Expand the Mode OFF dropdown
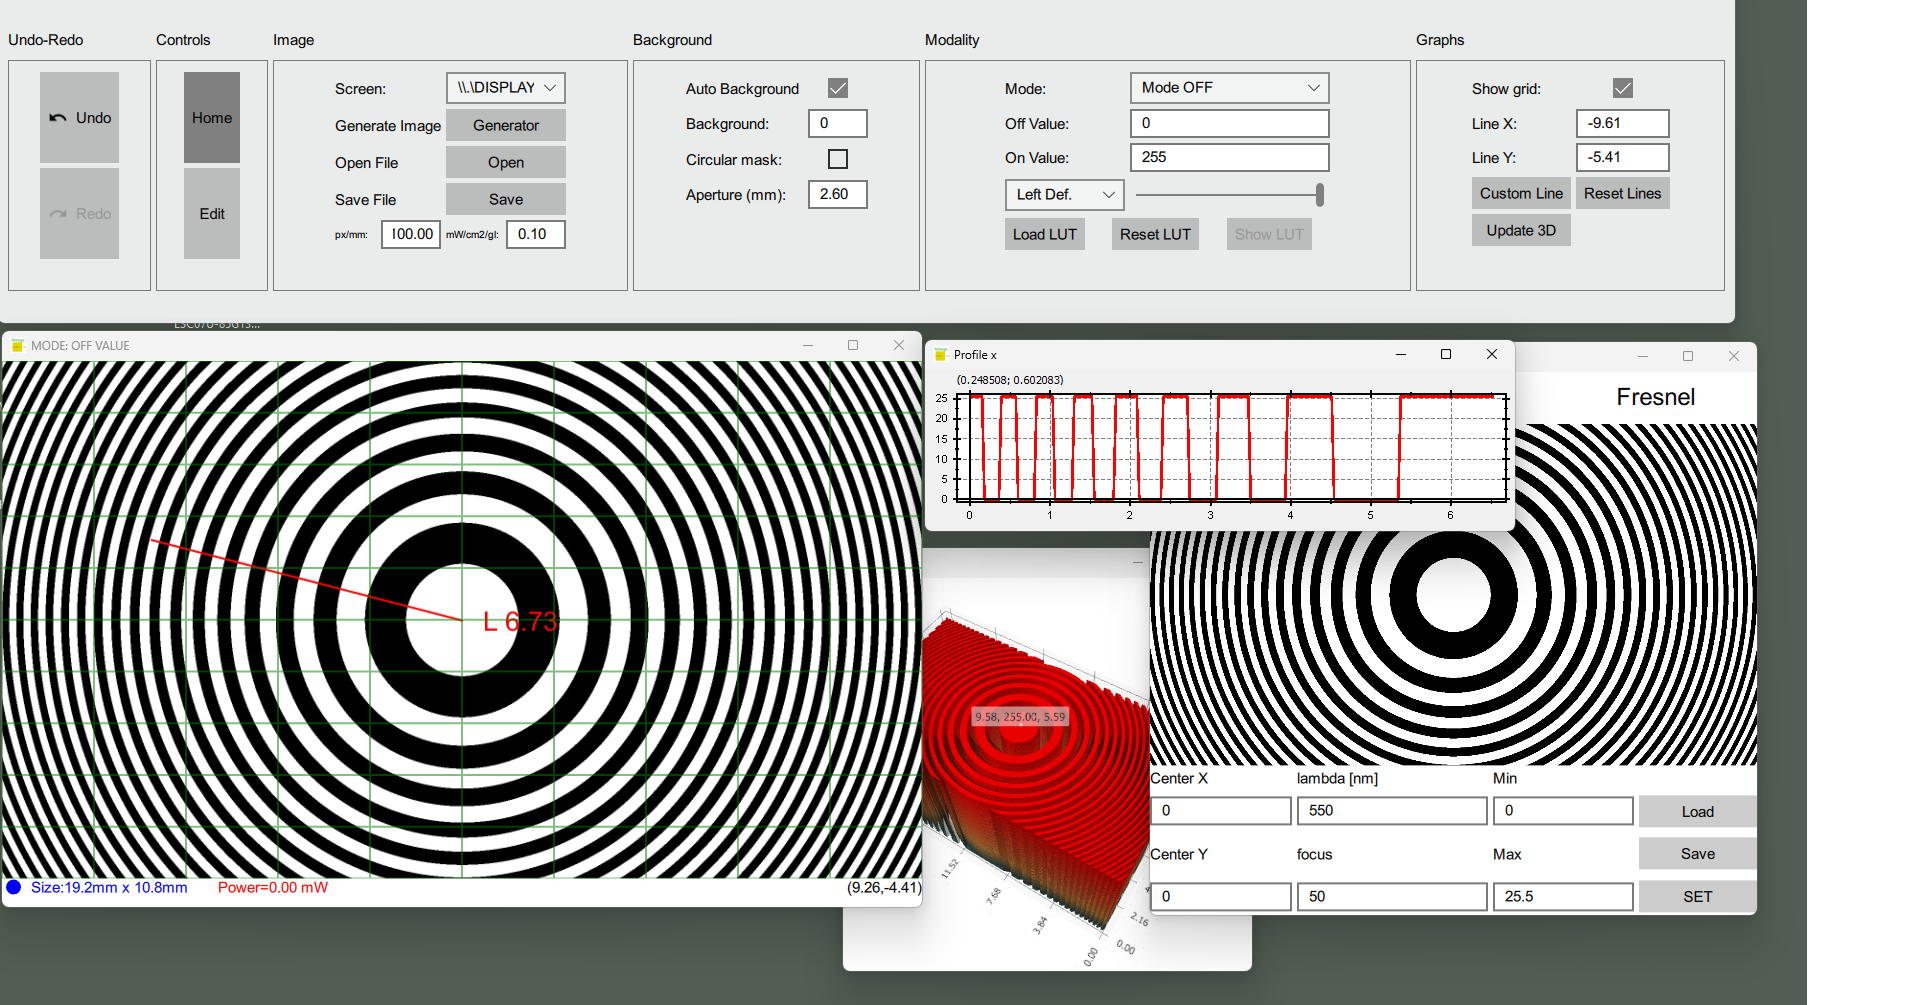The height and width of the screenshot is (1005, 1905). [1230, 88]
